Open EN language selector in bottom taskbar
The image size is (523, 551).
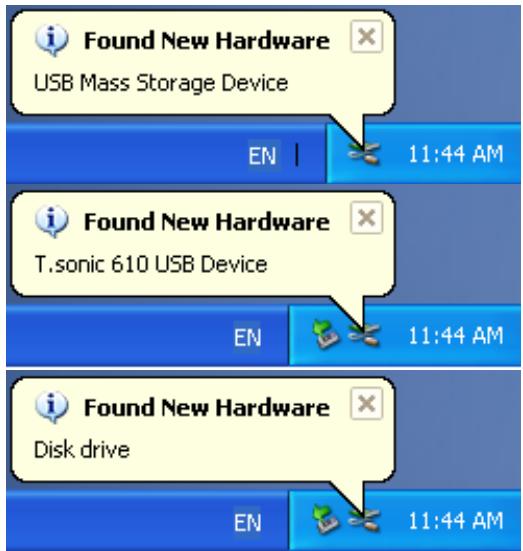point(247,522)
